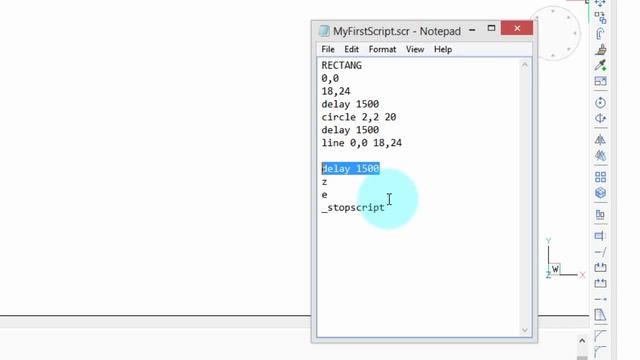Select the 3D Array cube tool
Screen dimensions: 640x360
(600, 193)
